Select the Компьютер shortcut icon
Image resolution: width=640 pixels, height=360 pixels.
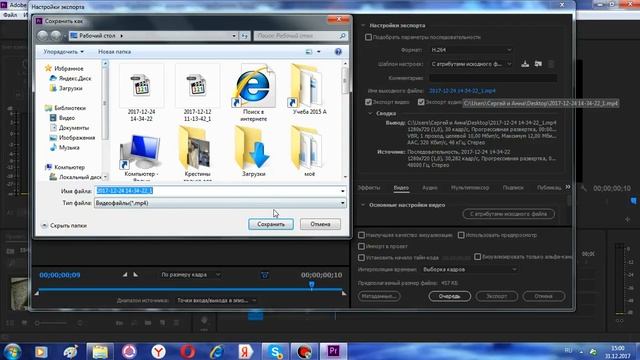point(141,153)
